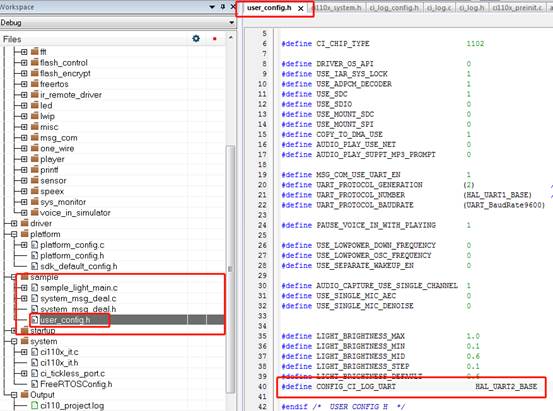The image size is (553, 411).
Task: Open the Debug configuration dropdown
Action: point(231,23)
